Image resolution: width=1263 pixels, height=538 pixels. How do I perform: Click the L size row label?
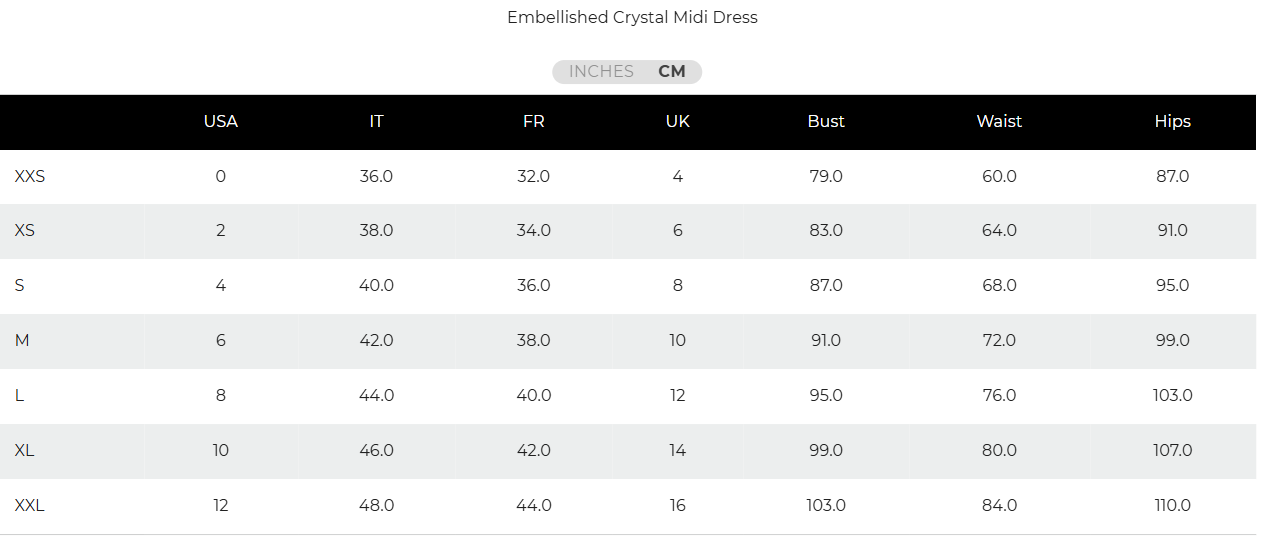pyautogui.click(x=20, y=395)
